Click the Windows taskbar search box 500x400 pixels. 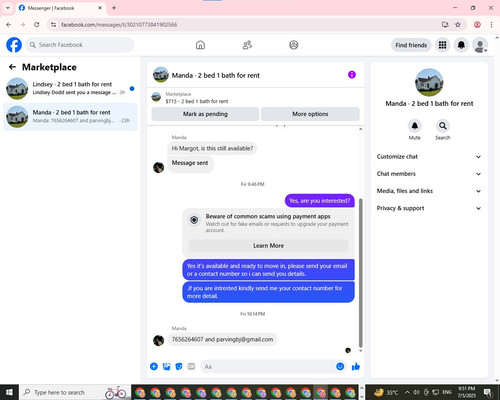pos(75,392)
